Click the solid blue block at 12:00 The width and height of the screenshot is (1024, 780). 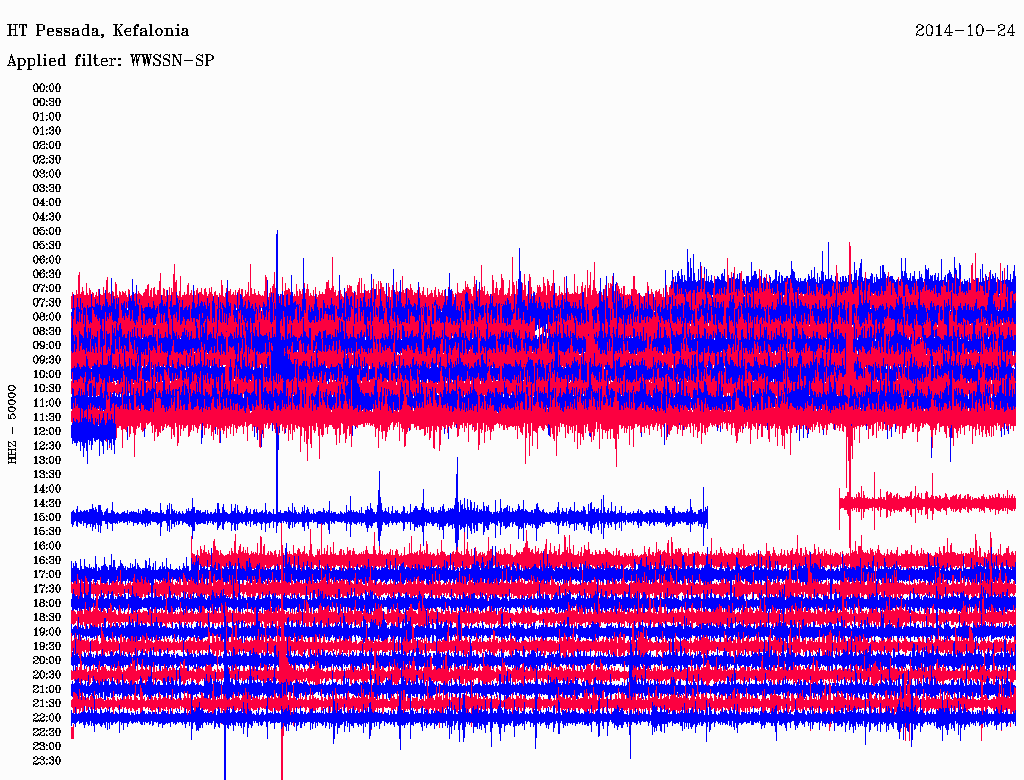point(93,431)
